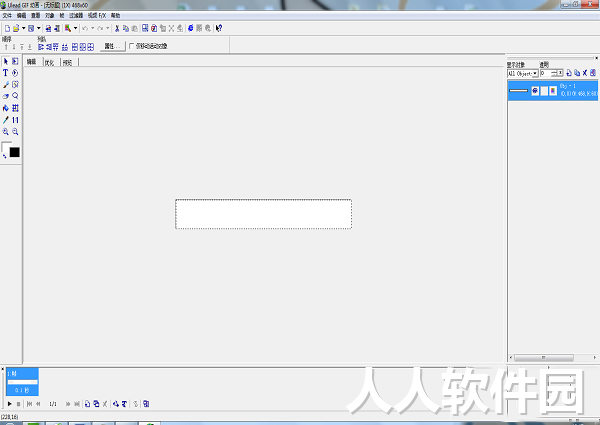
Task: Switch to the 预览 (Preview) tab
Action: tap(67, 62)
